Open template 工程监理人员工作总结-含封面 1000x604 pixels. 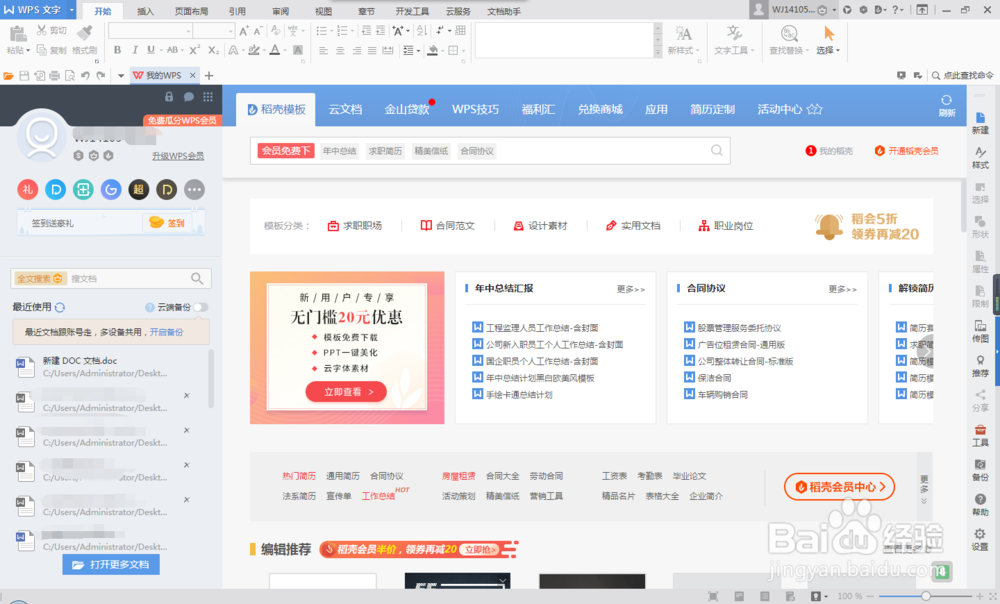pyautogui.click(x=541, y=328)
